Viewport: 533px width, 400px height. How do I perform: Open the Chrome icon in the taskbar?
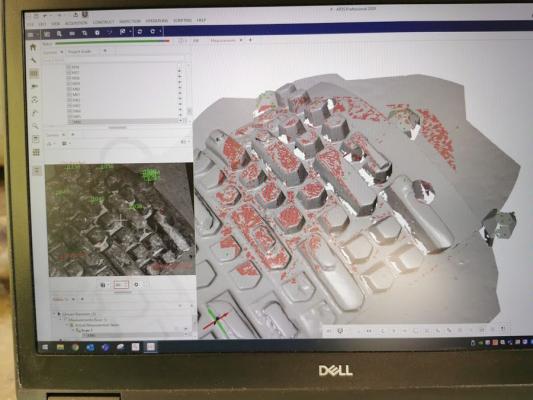coord(75,347)
